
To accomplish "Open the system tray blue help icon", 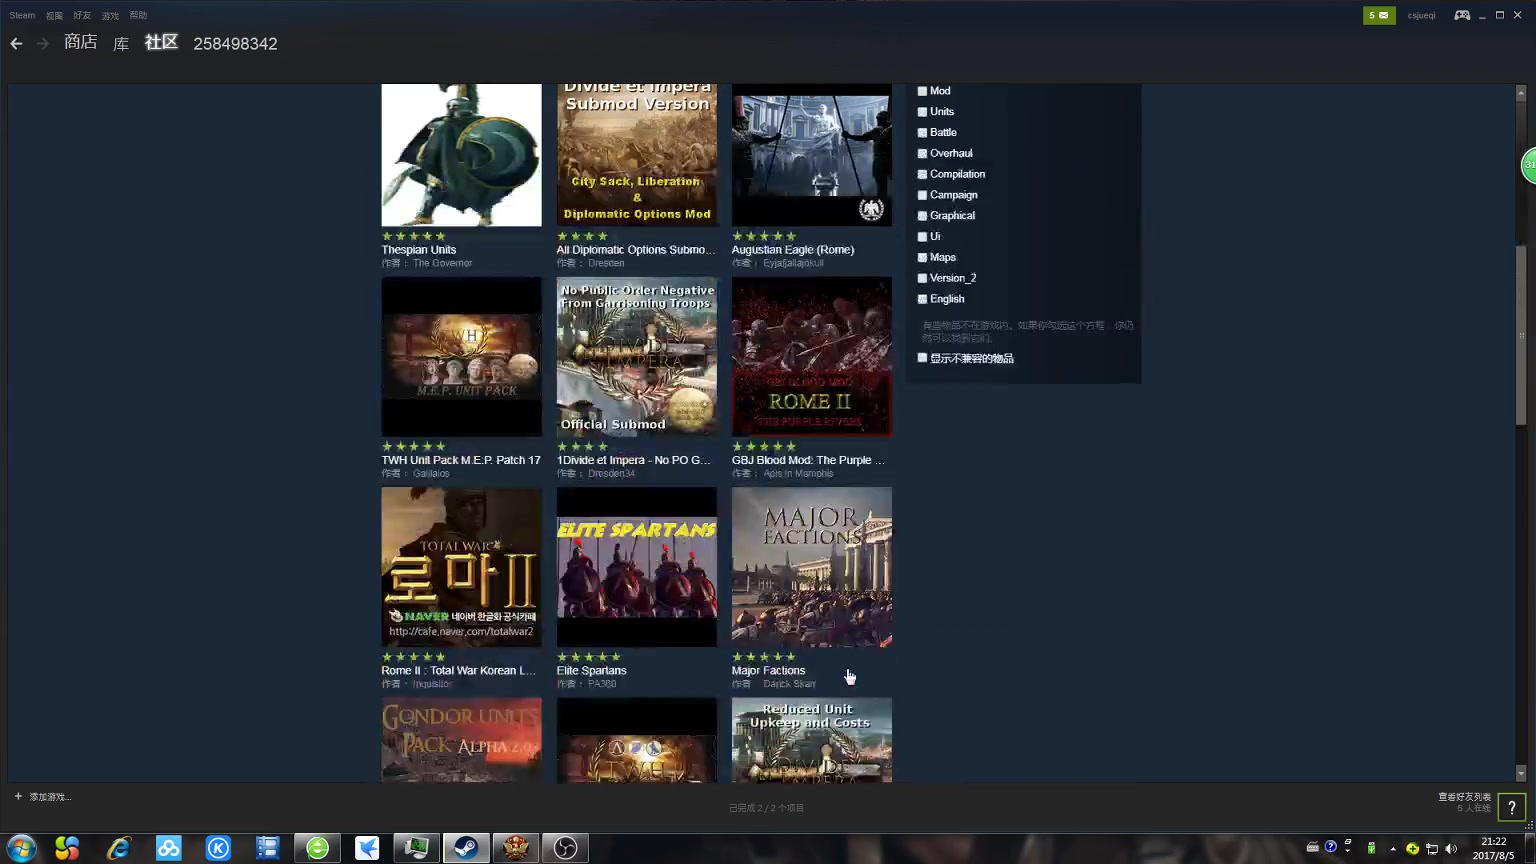I will click(x=1330, y=847).
